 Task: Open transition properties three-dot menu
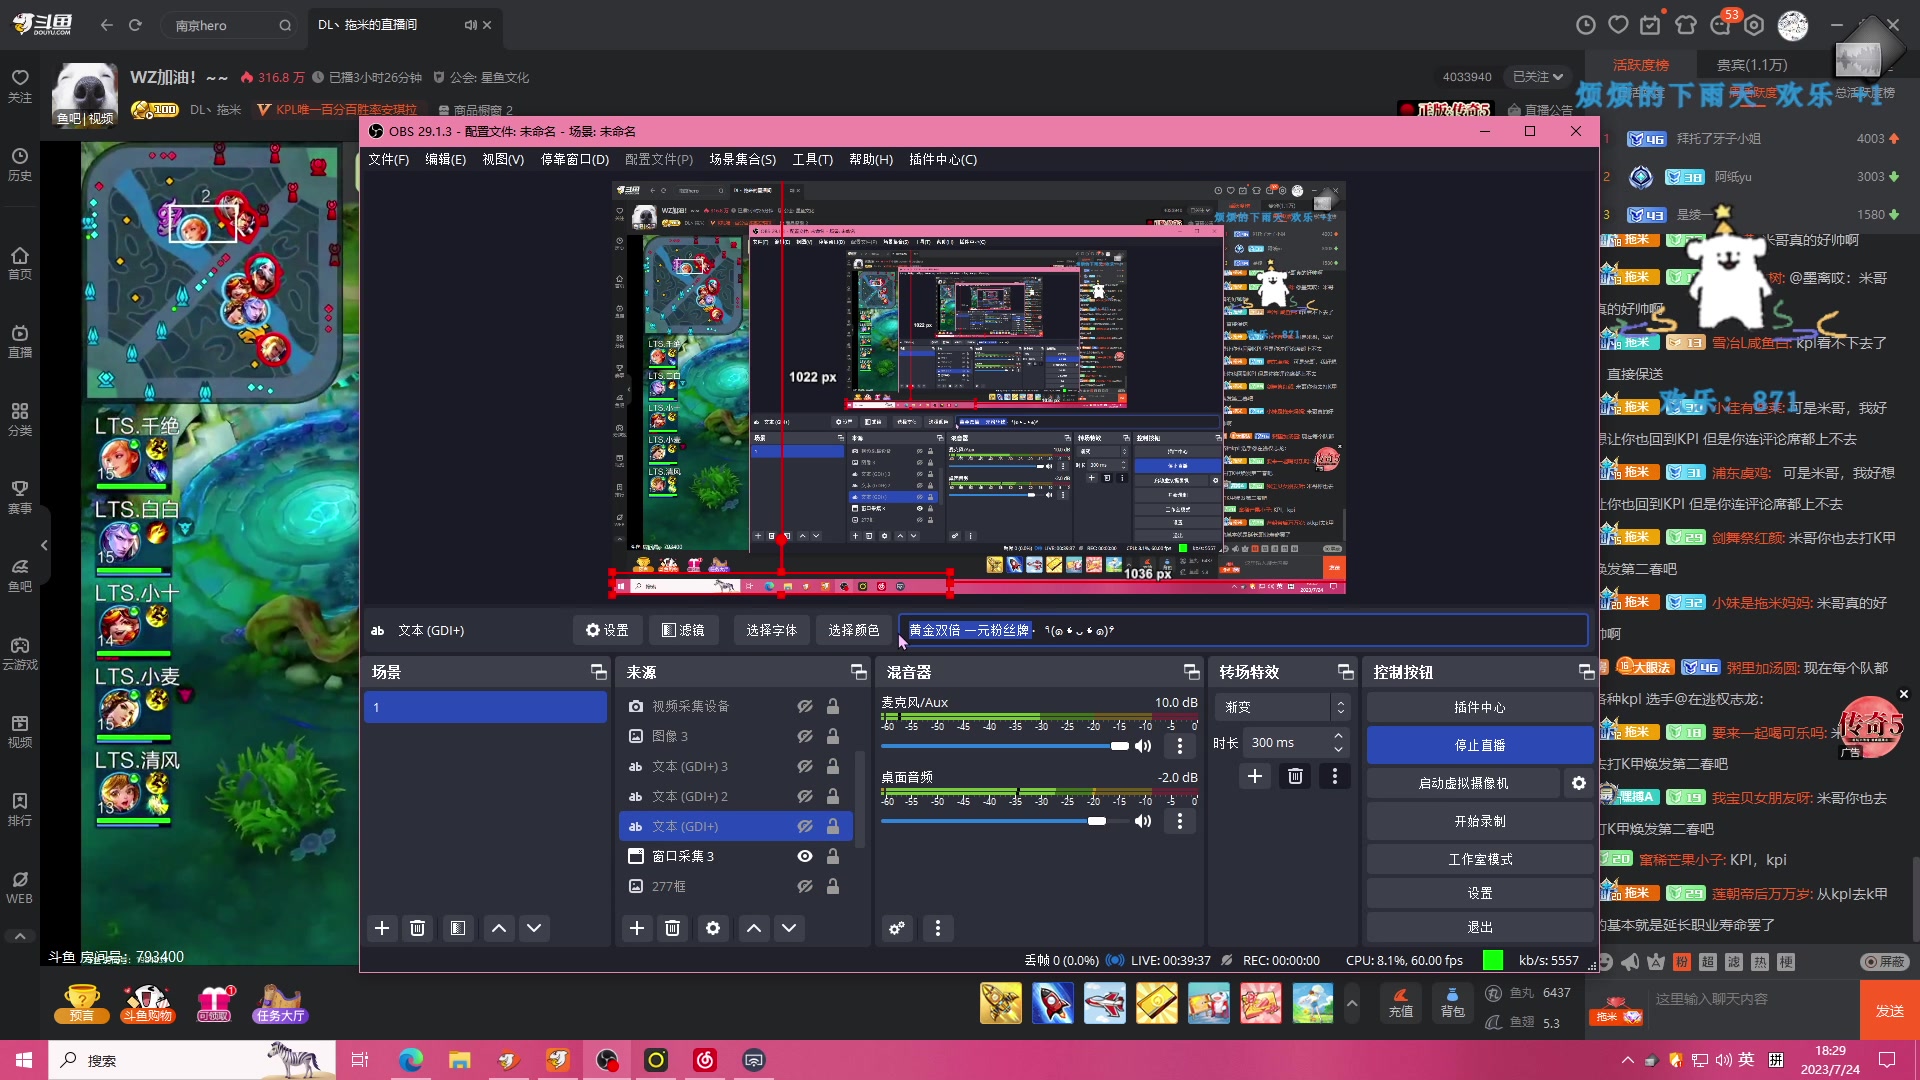coord(1335,776)
